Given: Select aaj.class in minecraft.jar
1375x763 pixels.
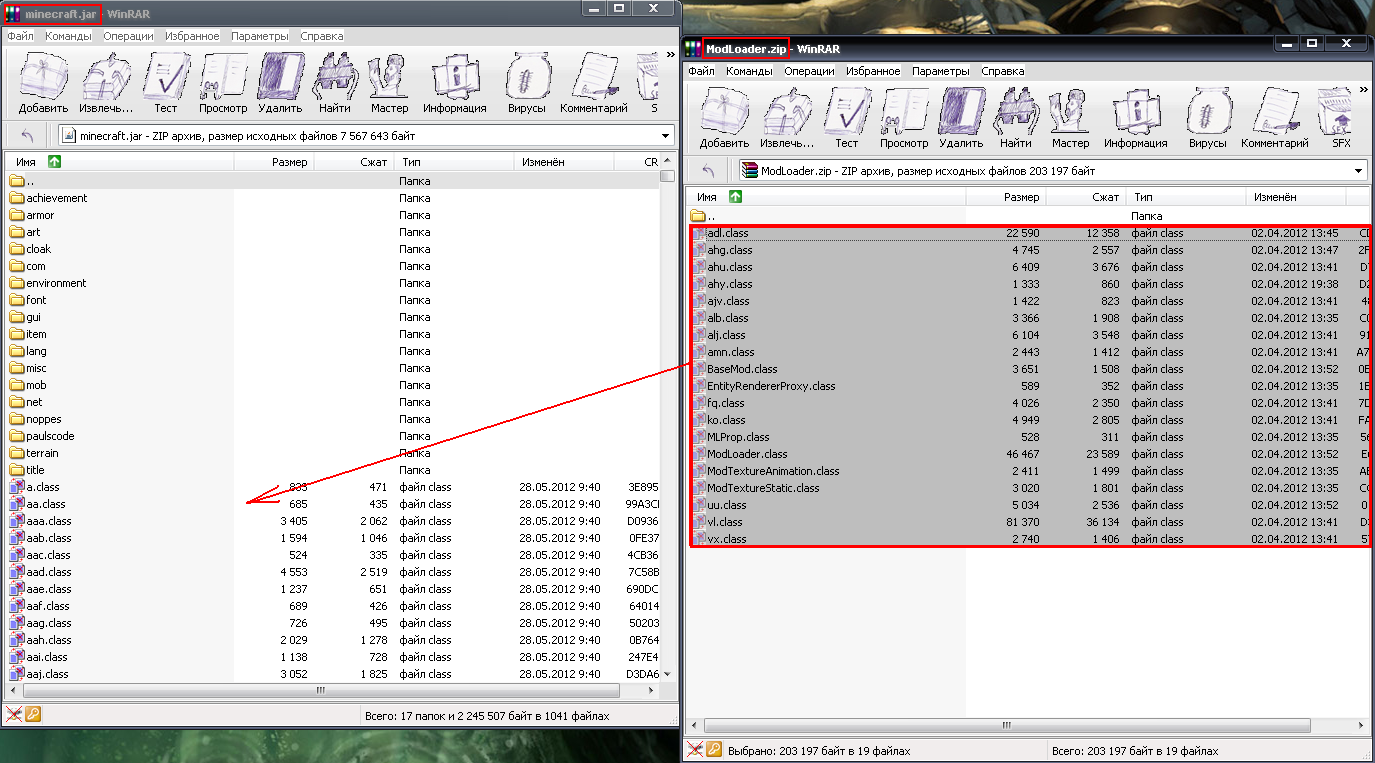Looking at the screenshot, I should (x=40, y=674).
